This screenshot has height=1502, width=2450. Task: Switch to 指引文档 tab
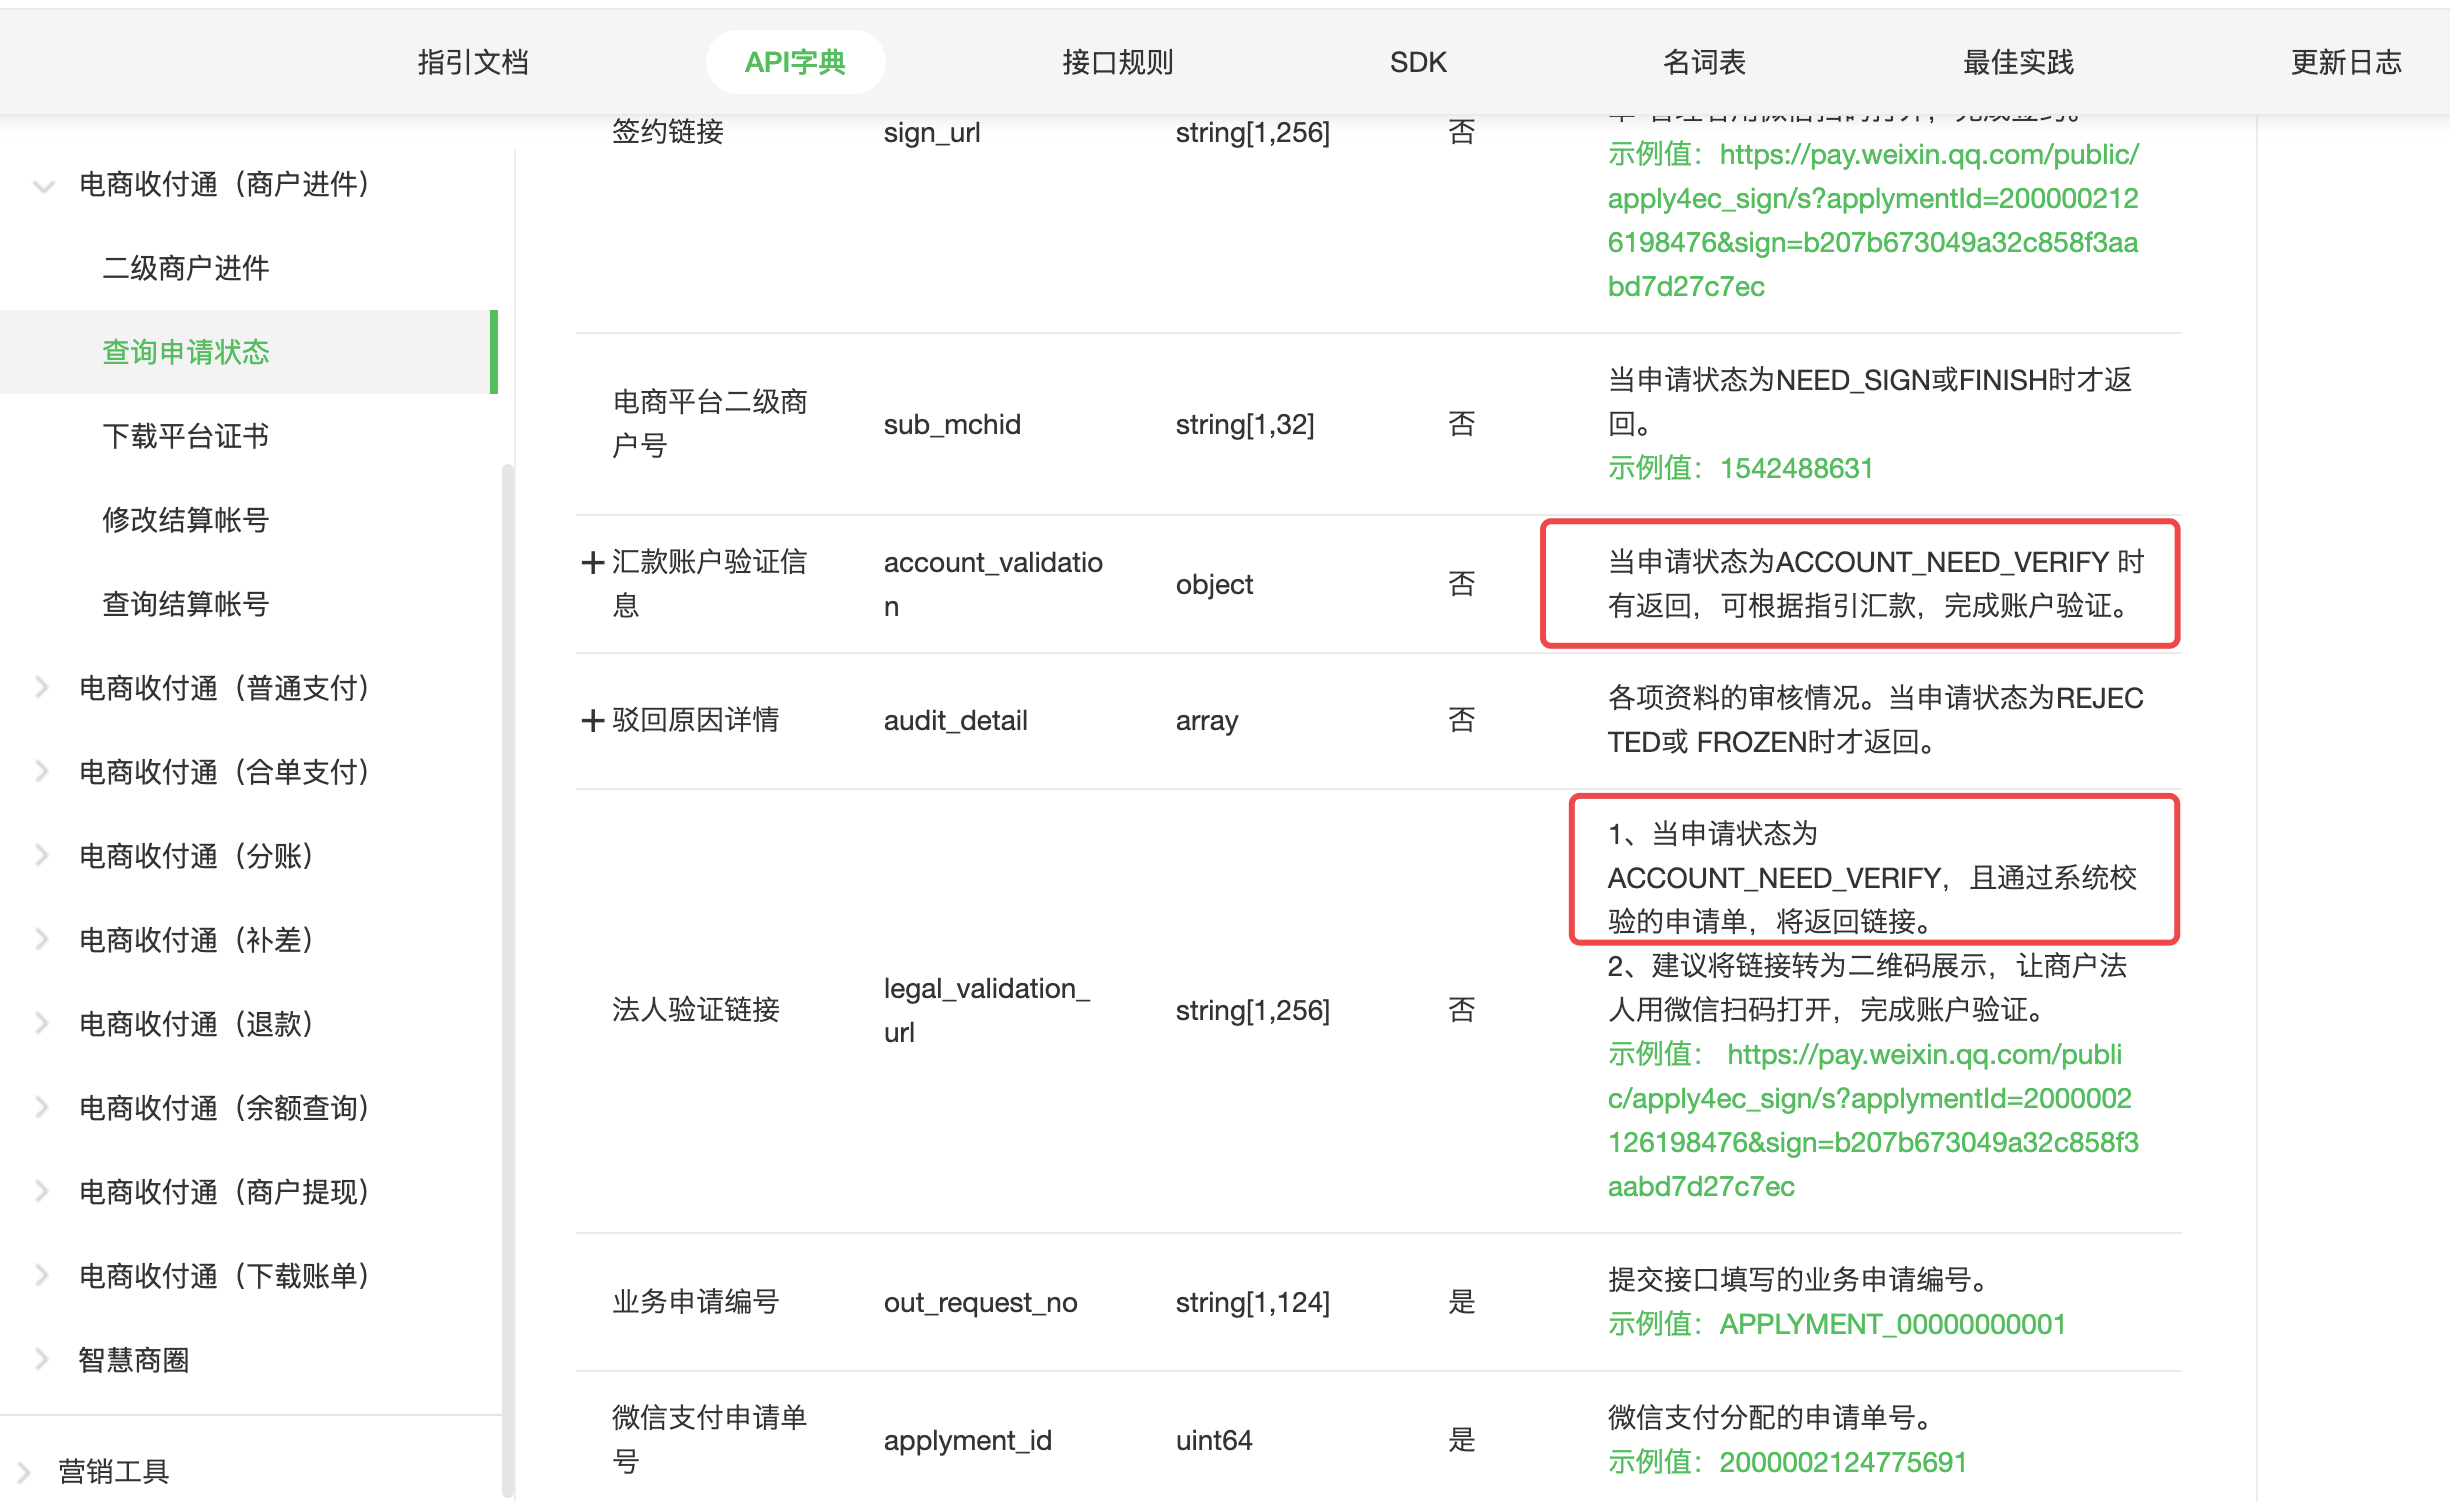click(473, 63)
